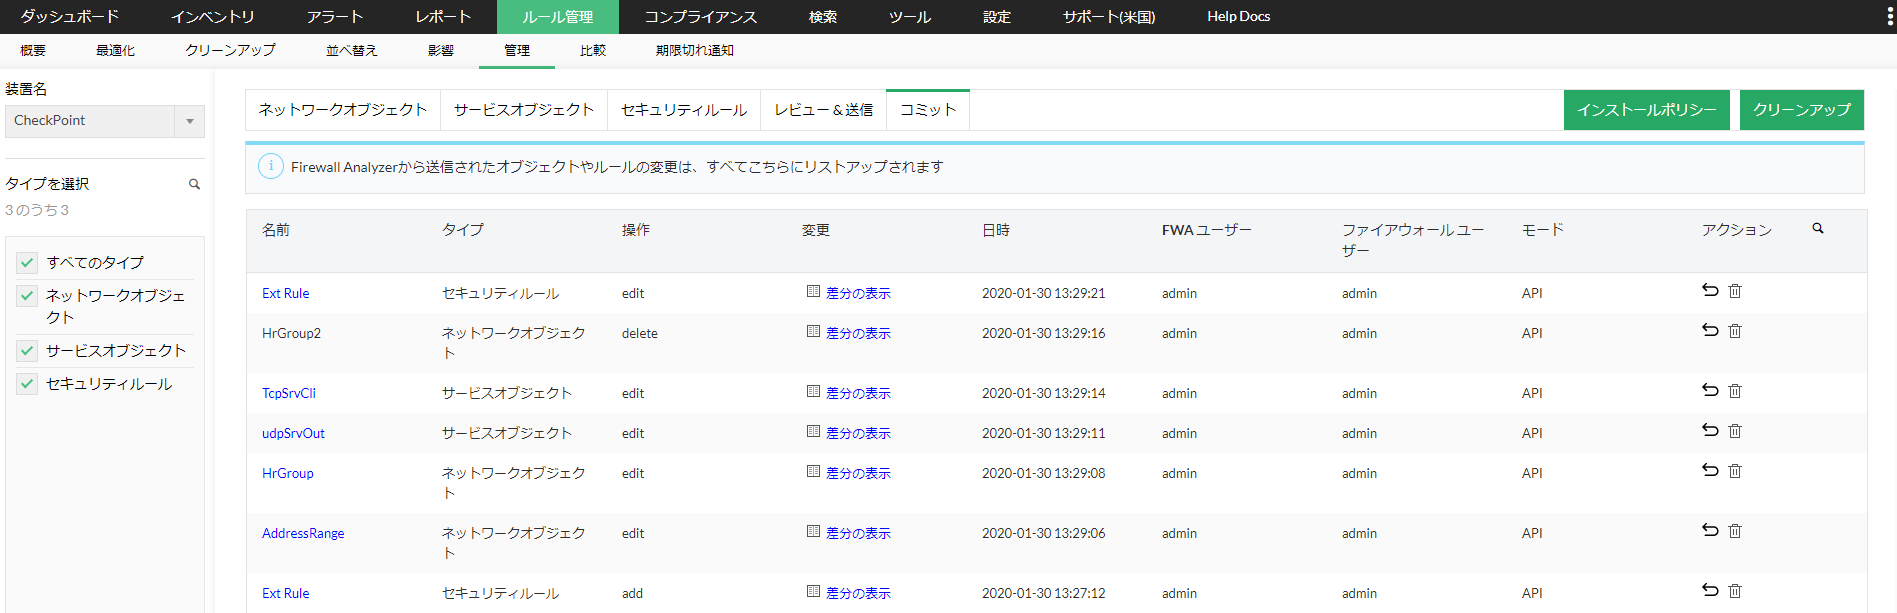Click search icon in table header

point(1818,229)
